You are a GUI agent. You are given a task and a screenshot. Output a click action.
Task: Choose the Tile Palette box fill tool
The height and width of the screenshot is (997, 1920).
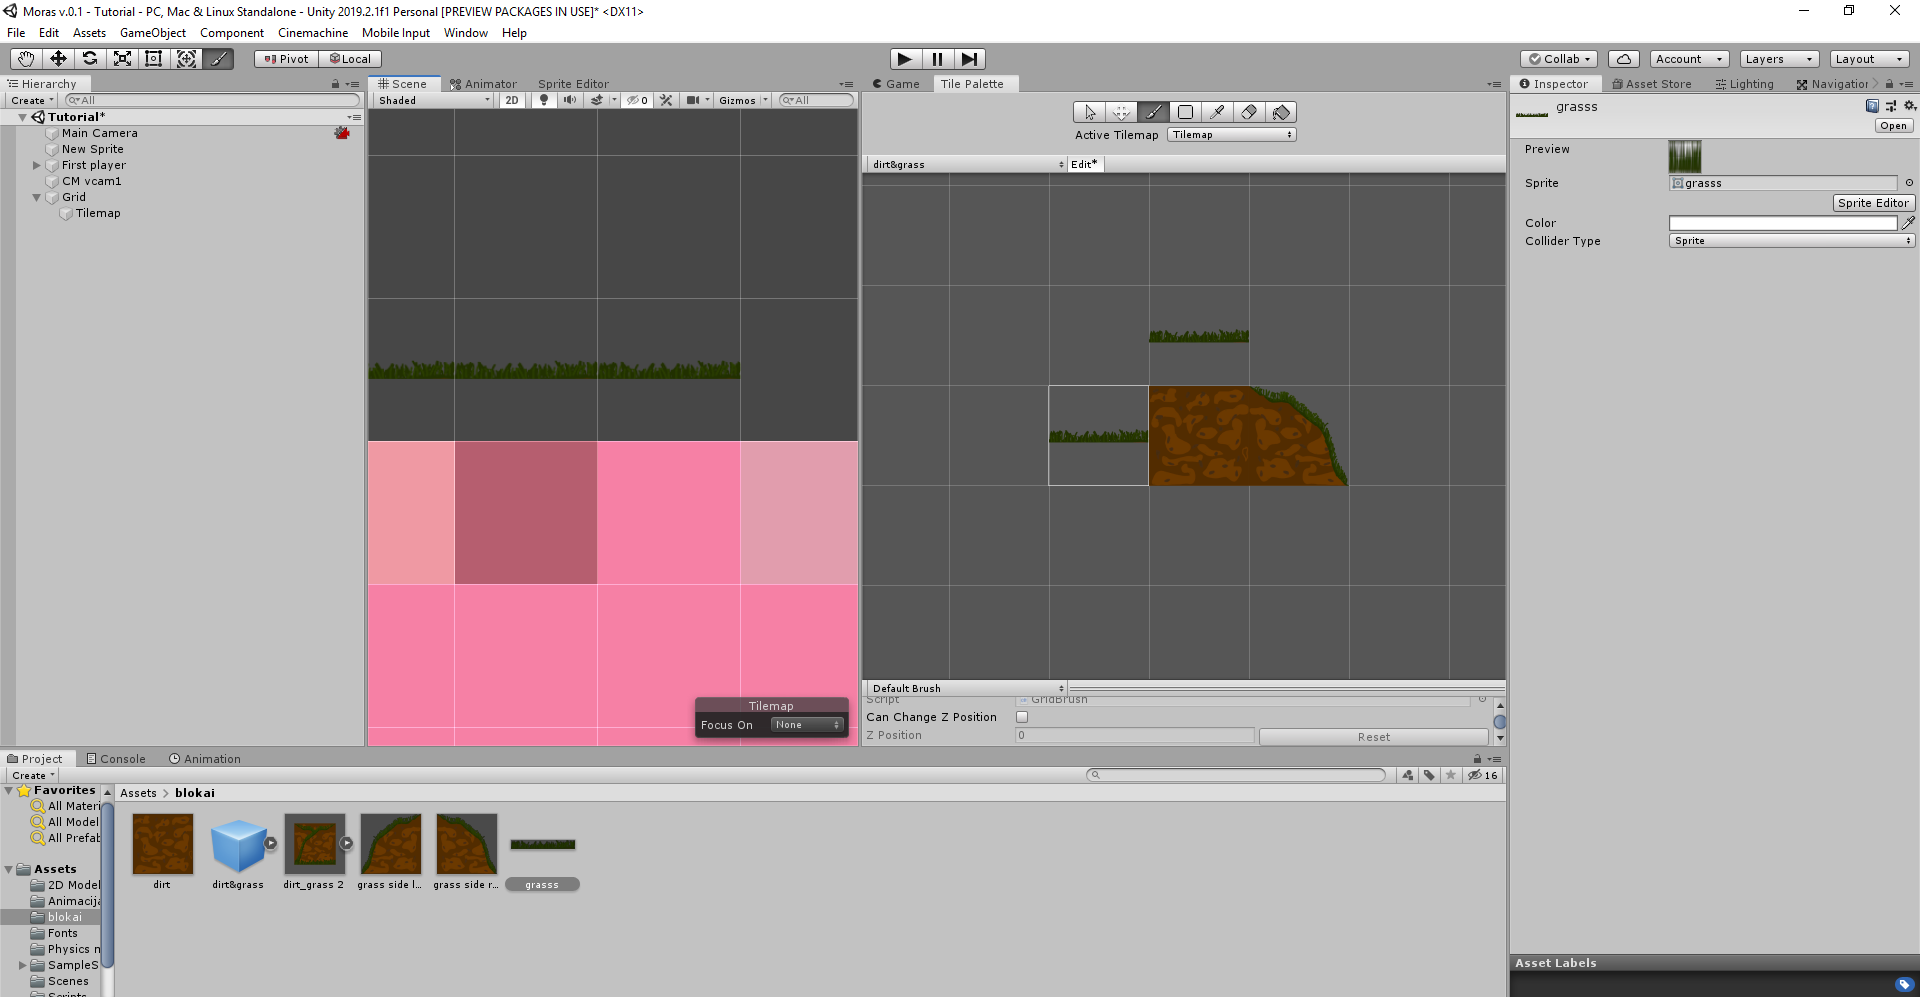[1185, 112]
